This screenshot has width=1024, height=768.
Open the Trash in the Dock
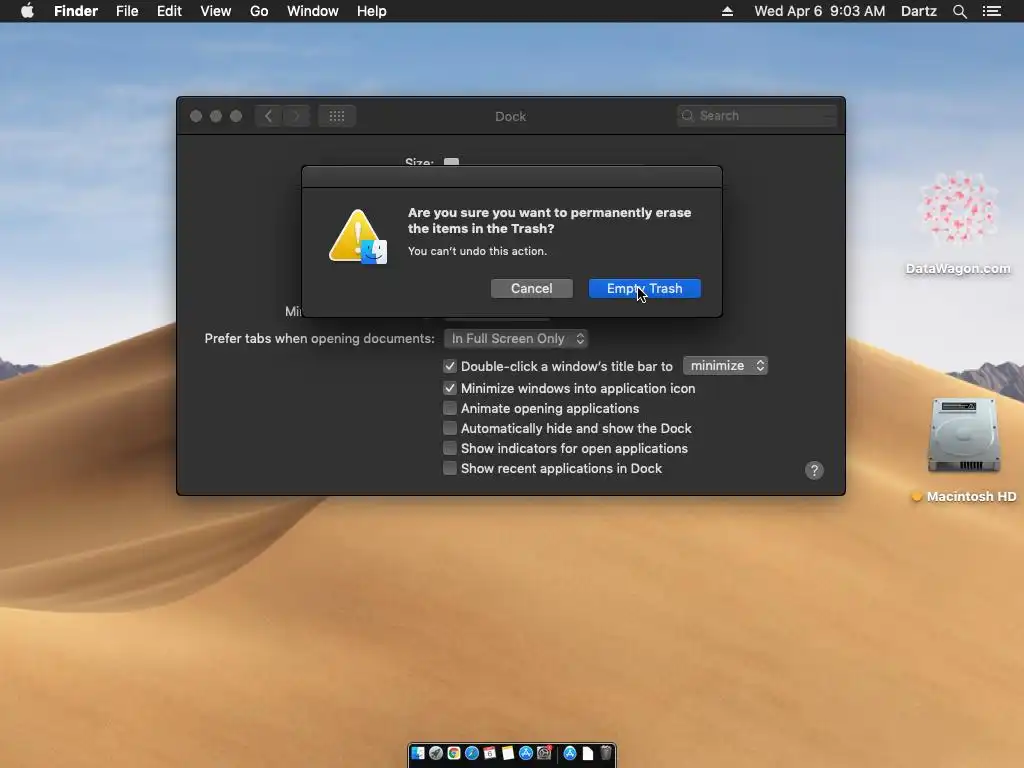606,753
